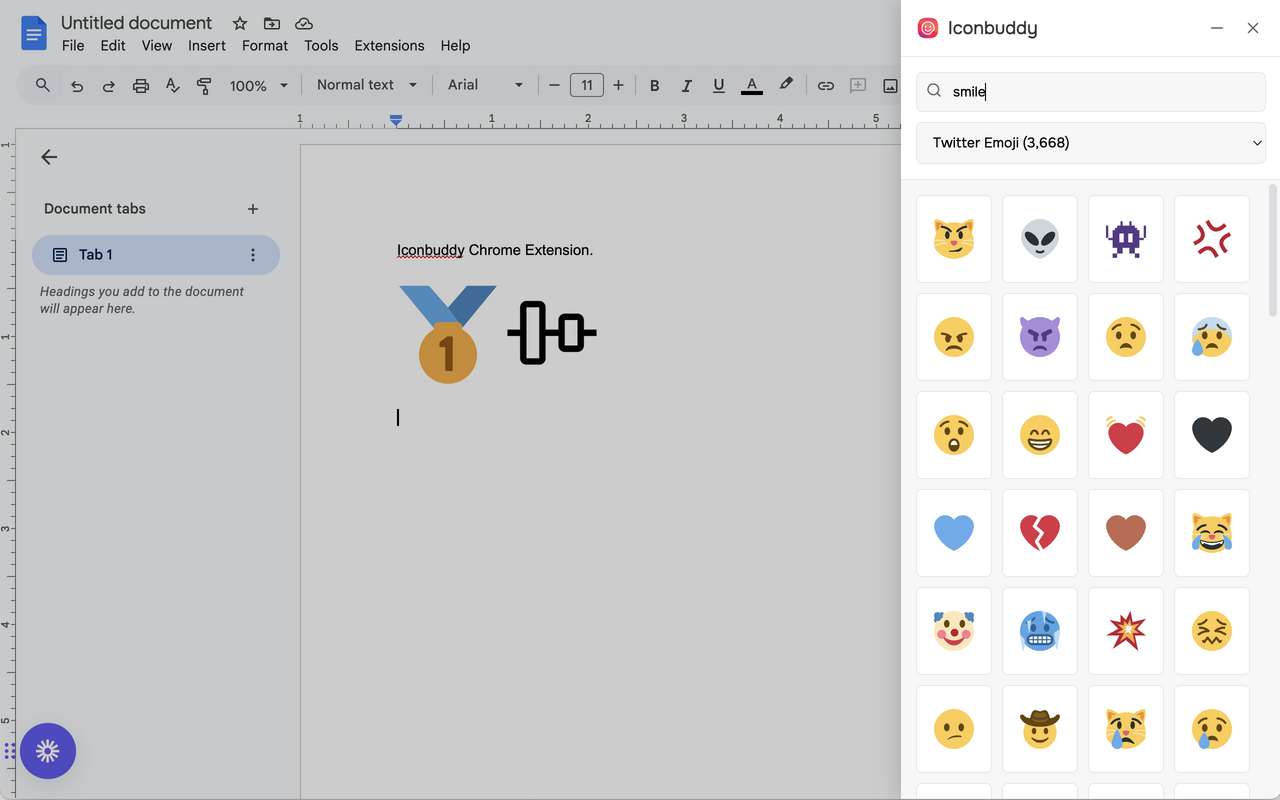Viewport: 1280px width, 800px height.
Task: Click the space invader emoji icon
Action: click(x=1126, y=239)
